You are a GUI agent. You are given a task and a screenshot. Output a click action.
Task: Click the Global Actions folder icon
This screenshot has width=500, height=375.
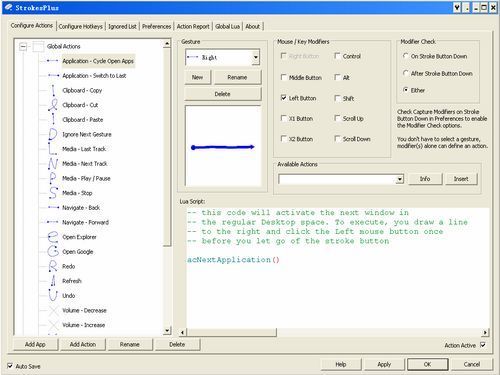coord(38,46)
